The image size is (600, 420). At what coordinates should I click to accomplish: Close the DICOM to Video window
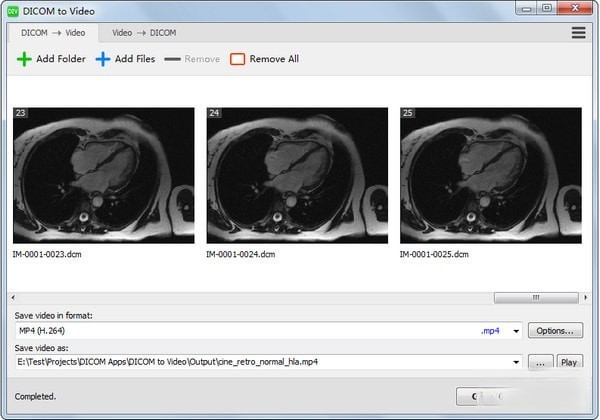[x=575, y=8]
